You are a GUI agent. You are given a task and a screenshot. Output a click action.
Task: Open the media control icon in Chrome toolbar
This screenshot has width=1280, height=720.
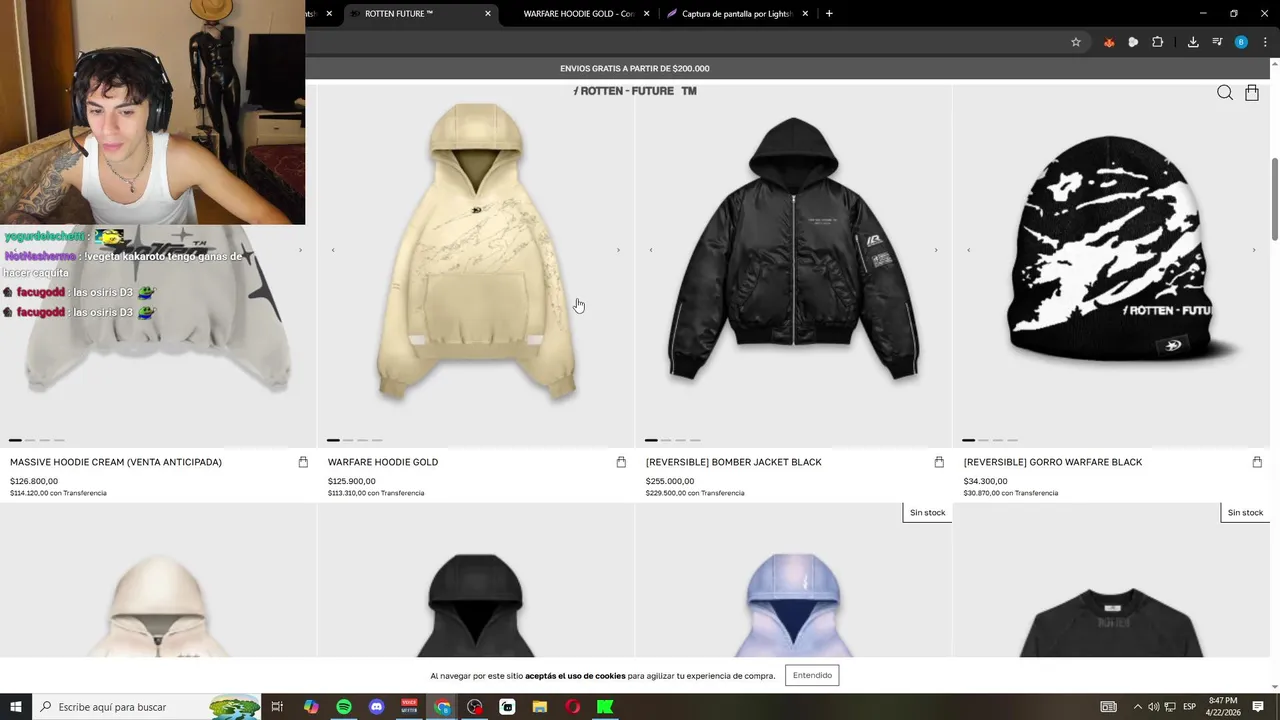click(x=1217, y=42)
